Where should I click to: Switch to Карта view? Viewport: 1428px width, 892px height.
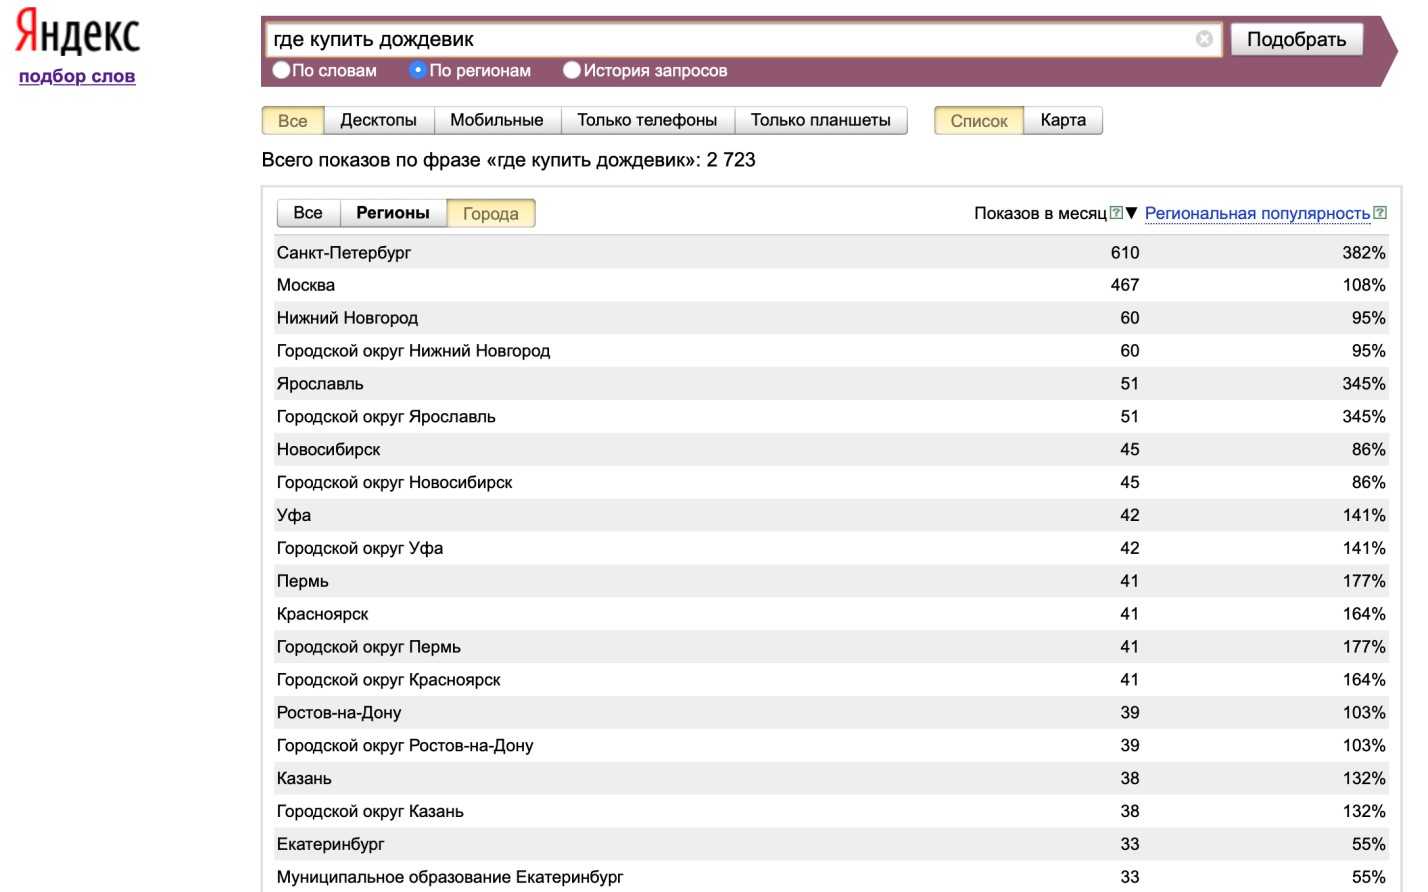[x=1062, y=120]
